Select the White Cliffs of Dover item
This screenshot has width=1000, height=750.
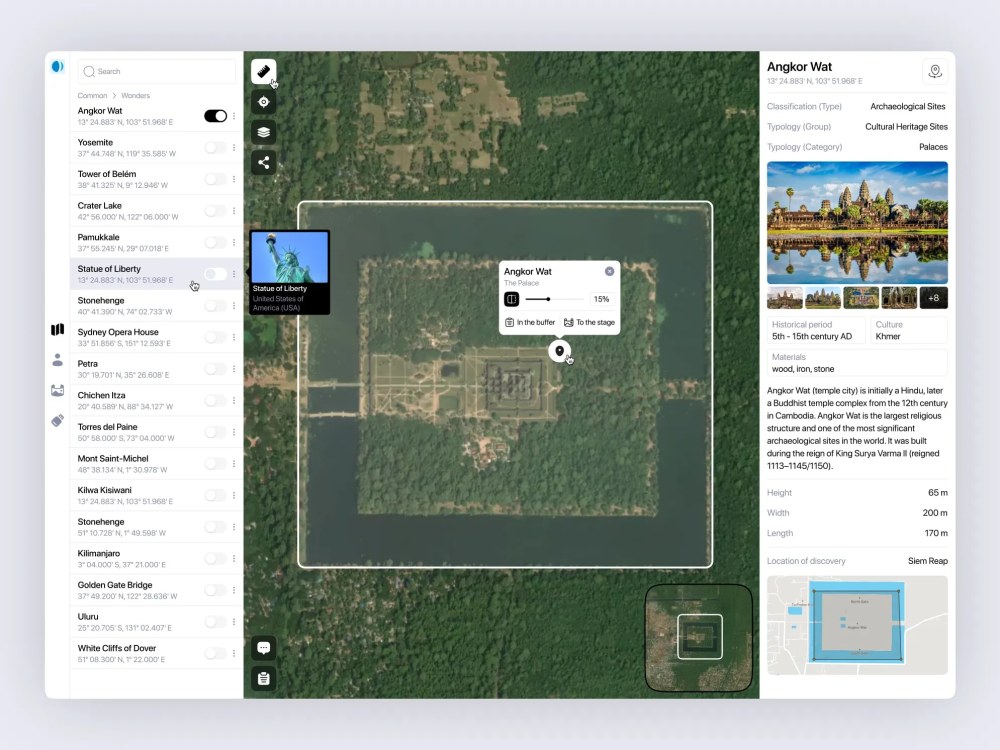click(156, 653)
